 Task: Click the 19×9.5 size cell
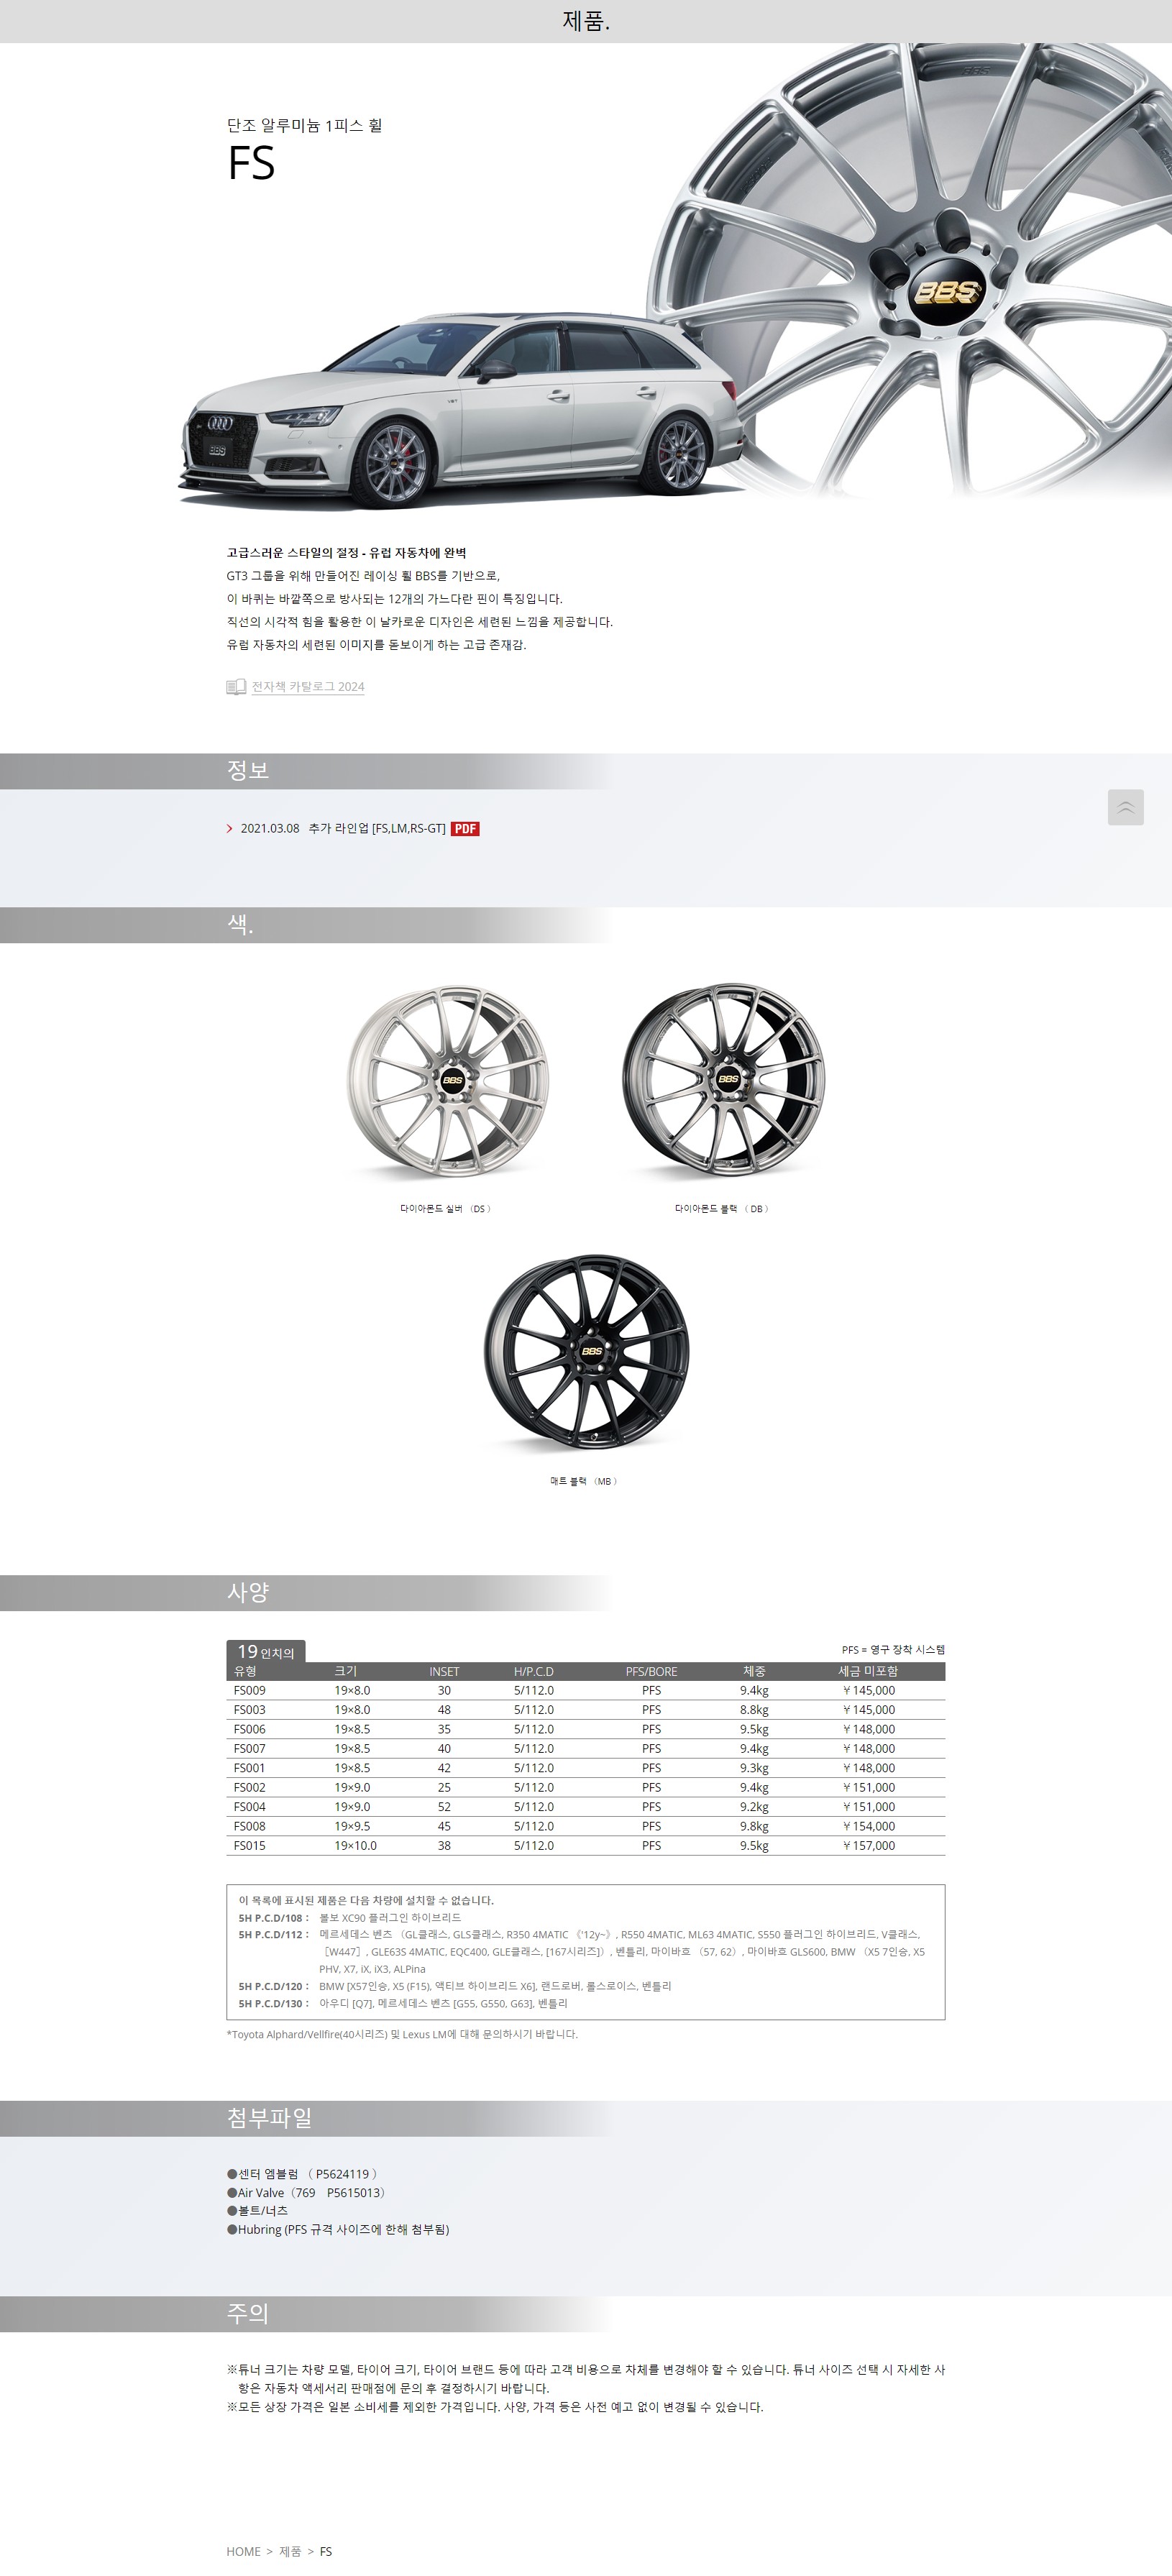(352, 1826)
